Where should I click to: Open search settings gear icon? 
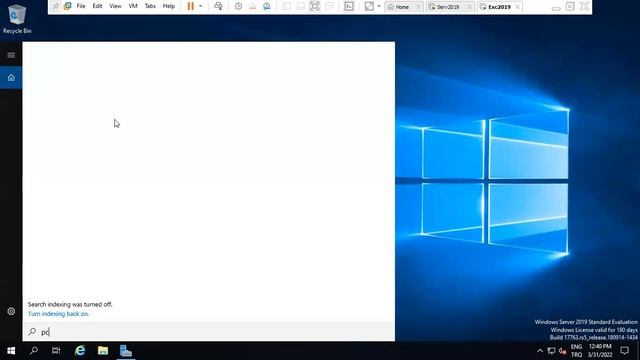(11, 311)
